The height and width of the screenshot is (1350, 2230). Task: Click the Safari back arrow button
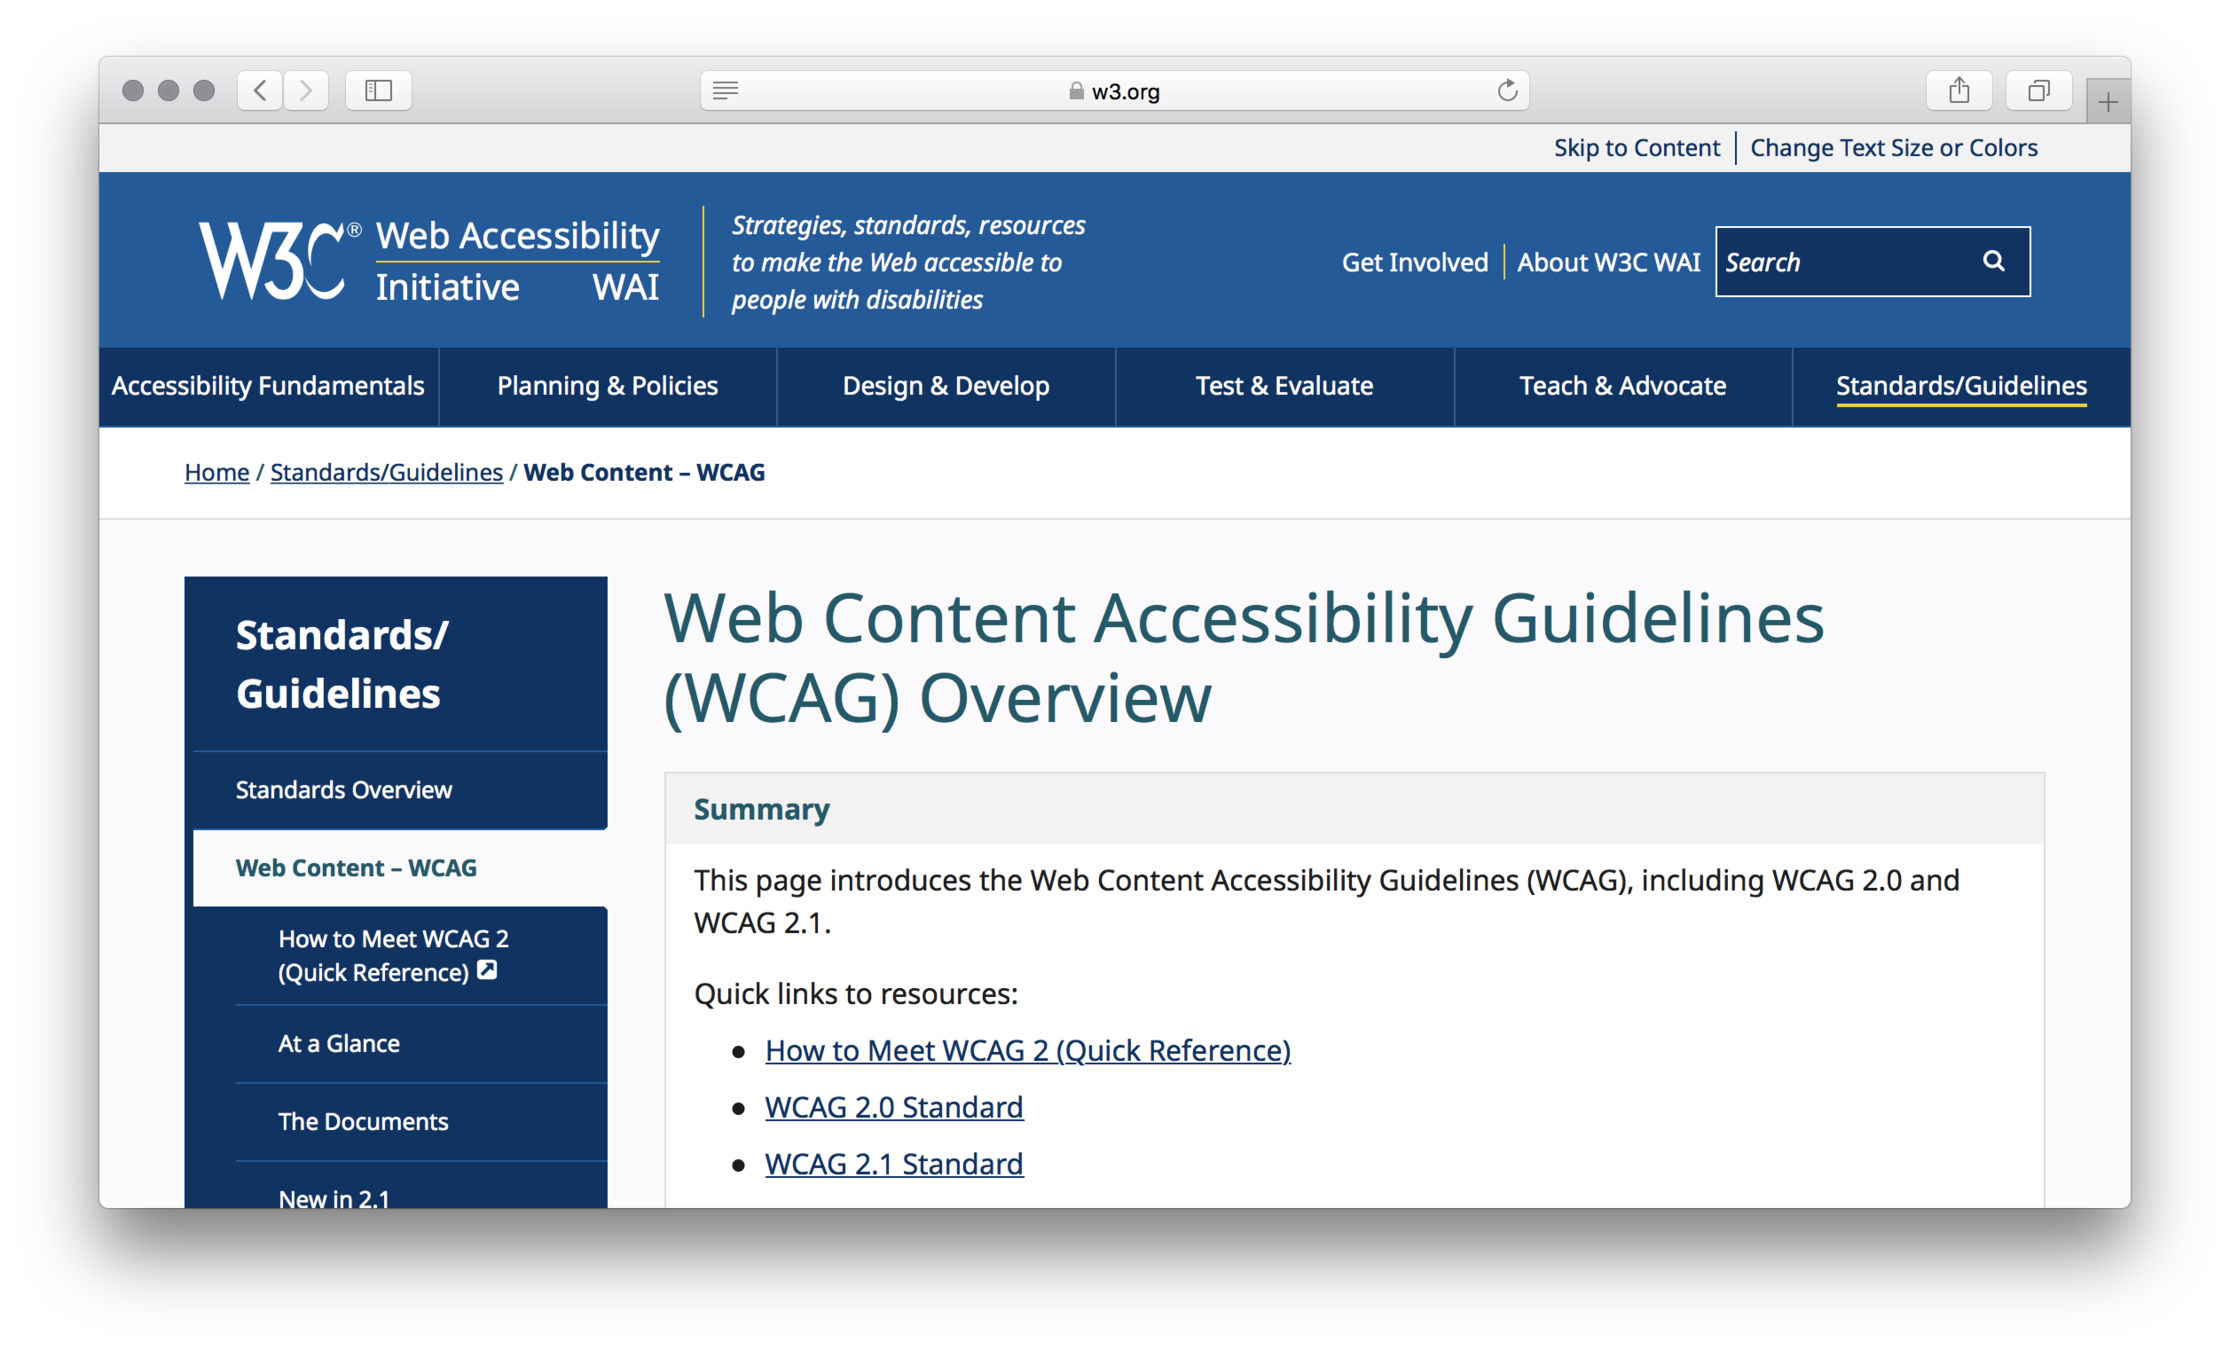[x=260, y=91]
